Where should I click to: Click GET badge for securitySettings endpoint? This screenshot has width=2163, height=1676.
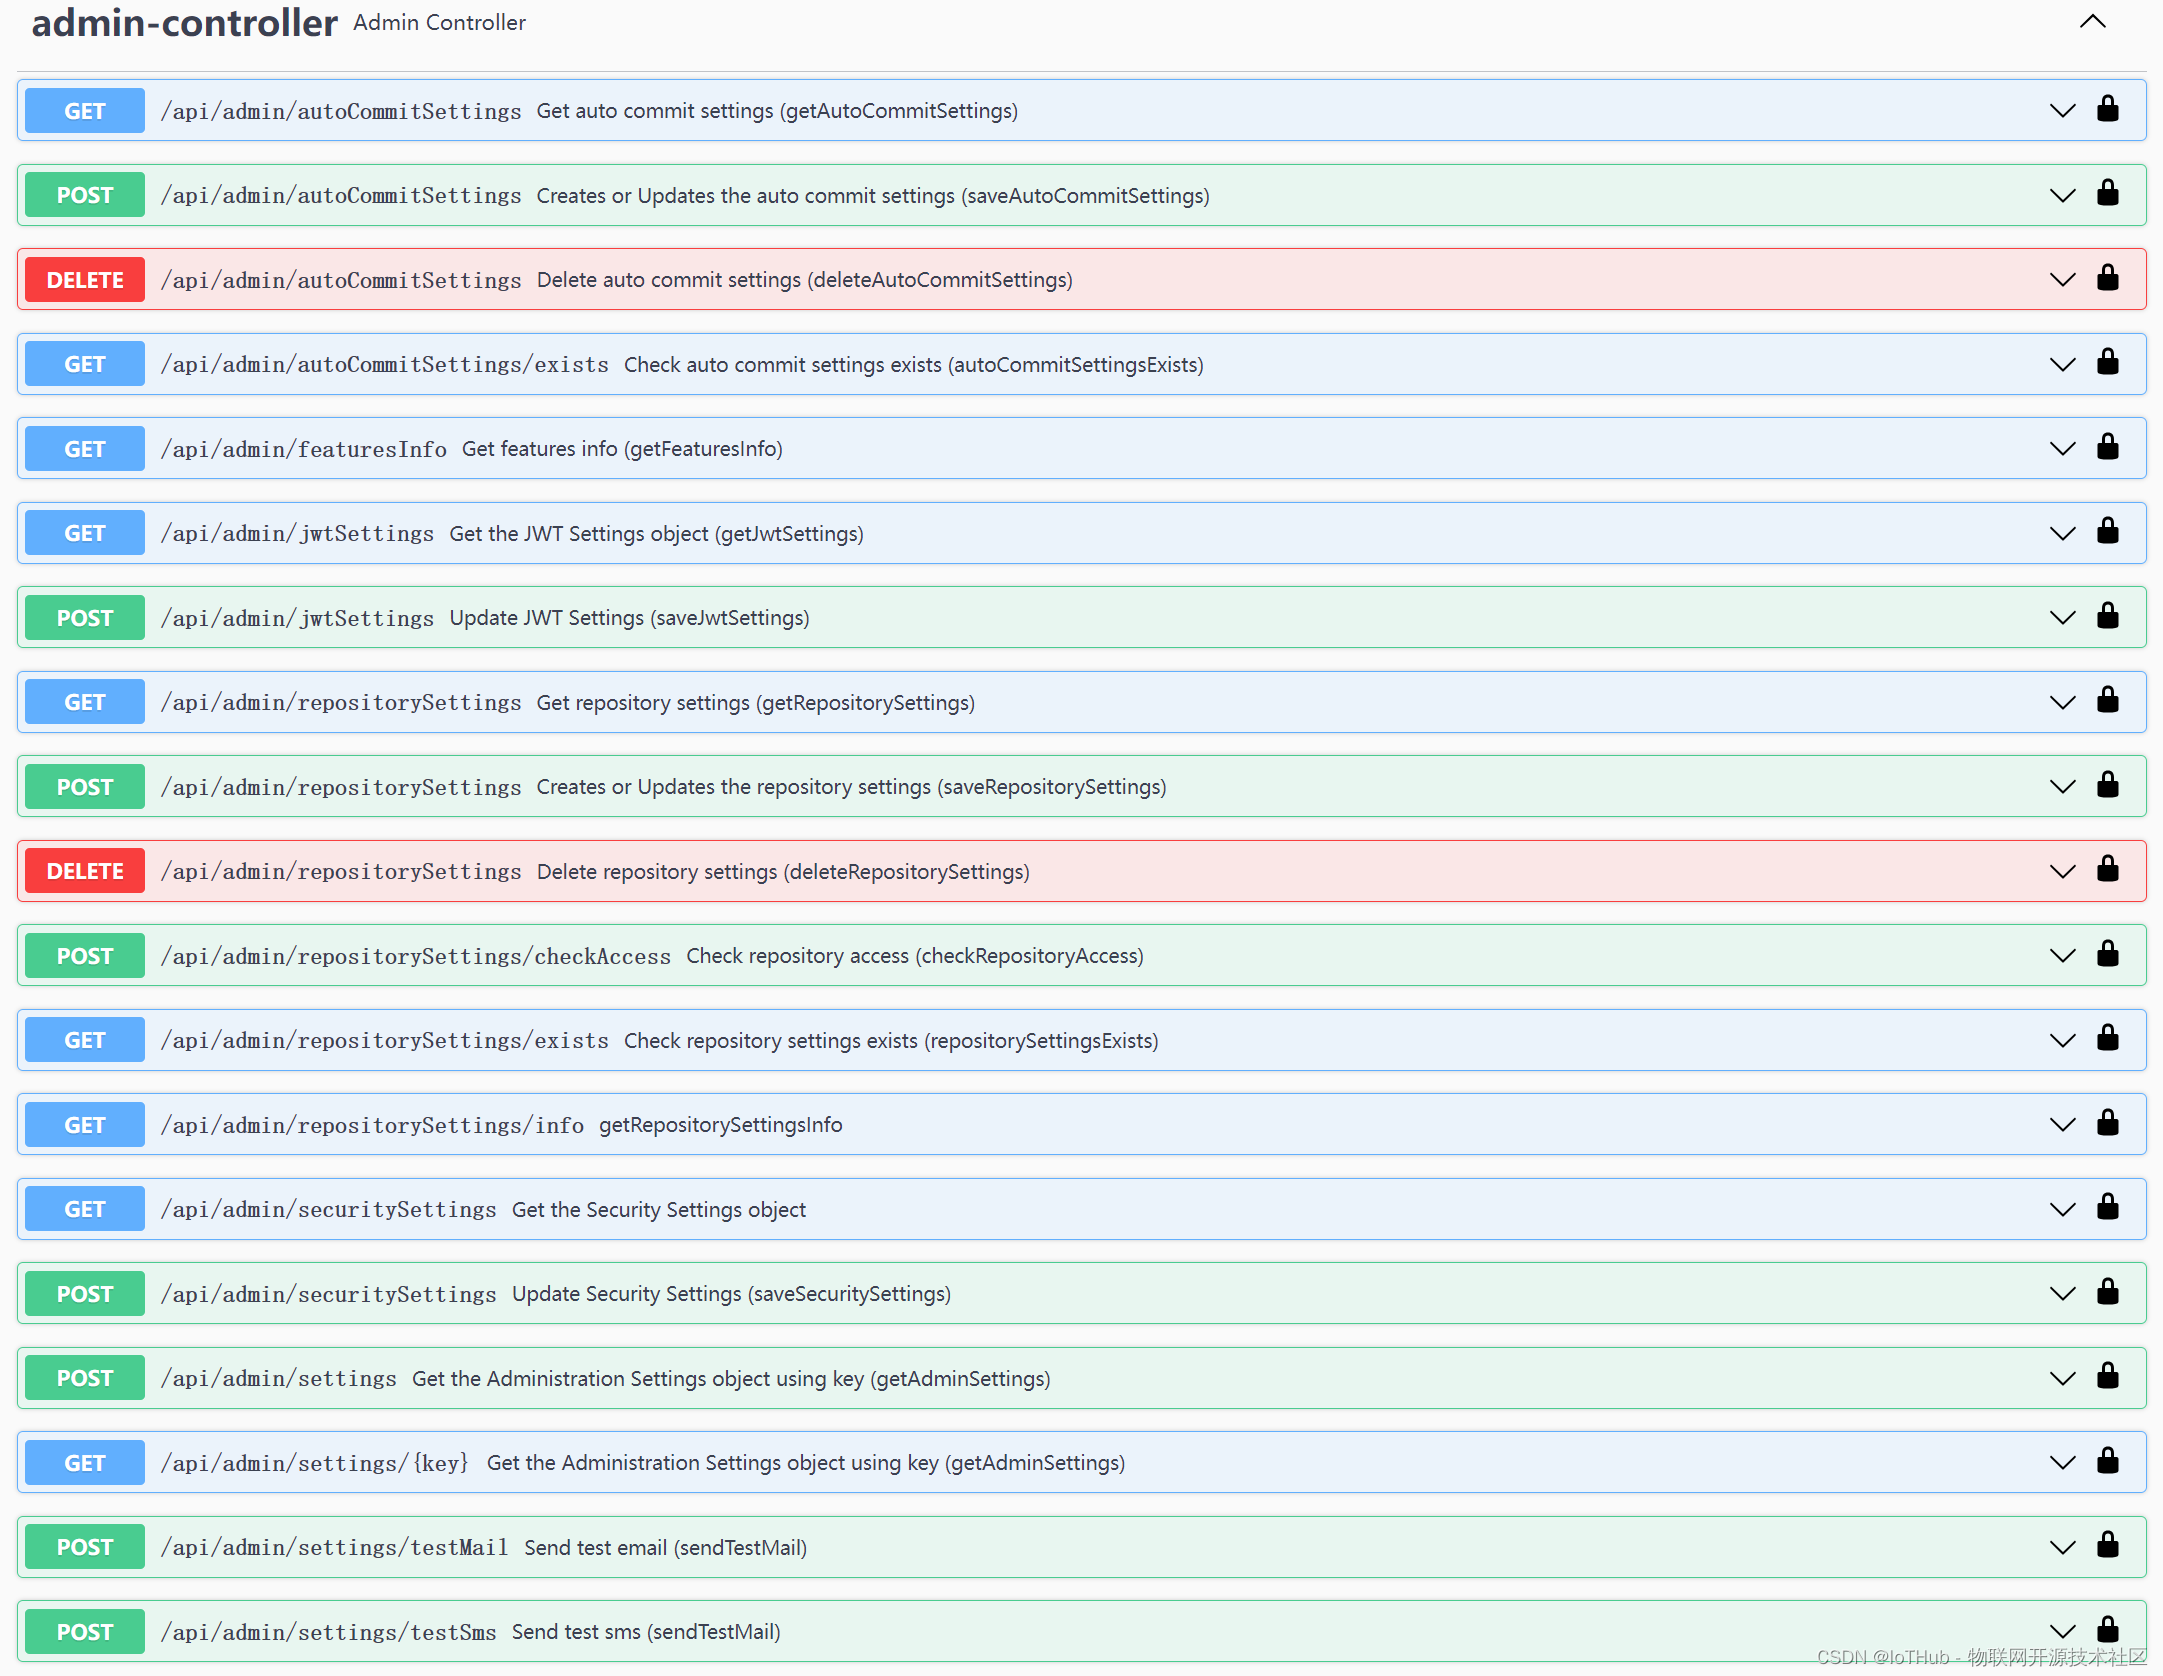click(85, 1209)
